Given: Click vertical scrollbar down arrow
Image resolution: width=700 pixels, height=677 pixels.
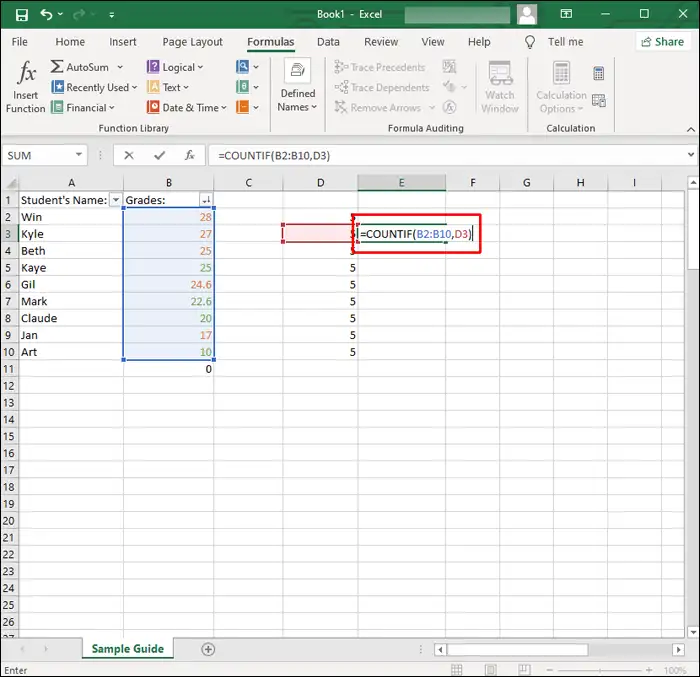Looking at the screenshot, I should (692, 632).
